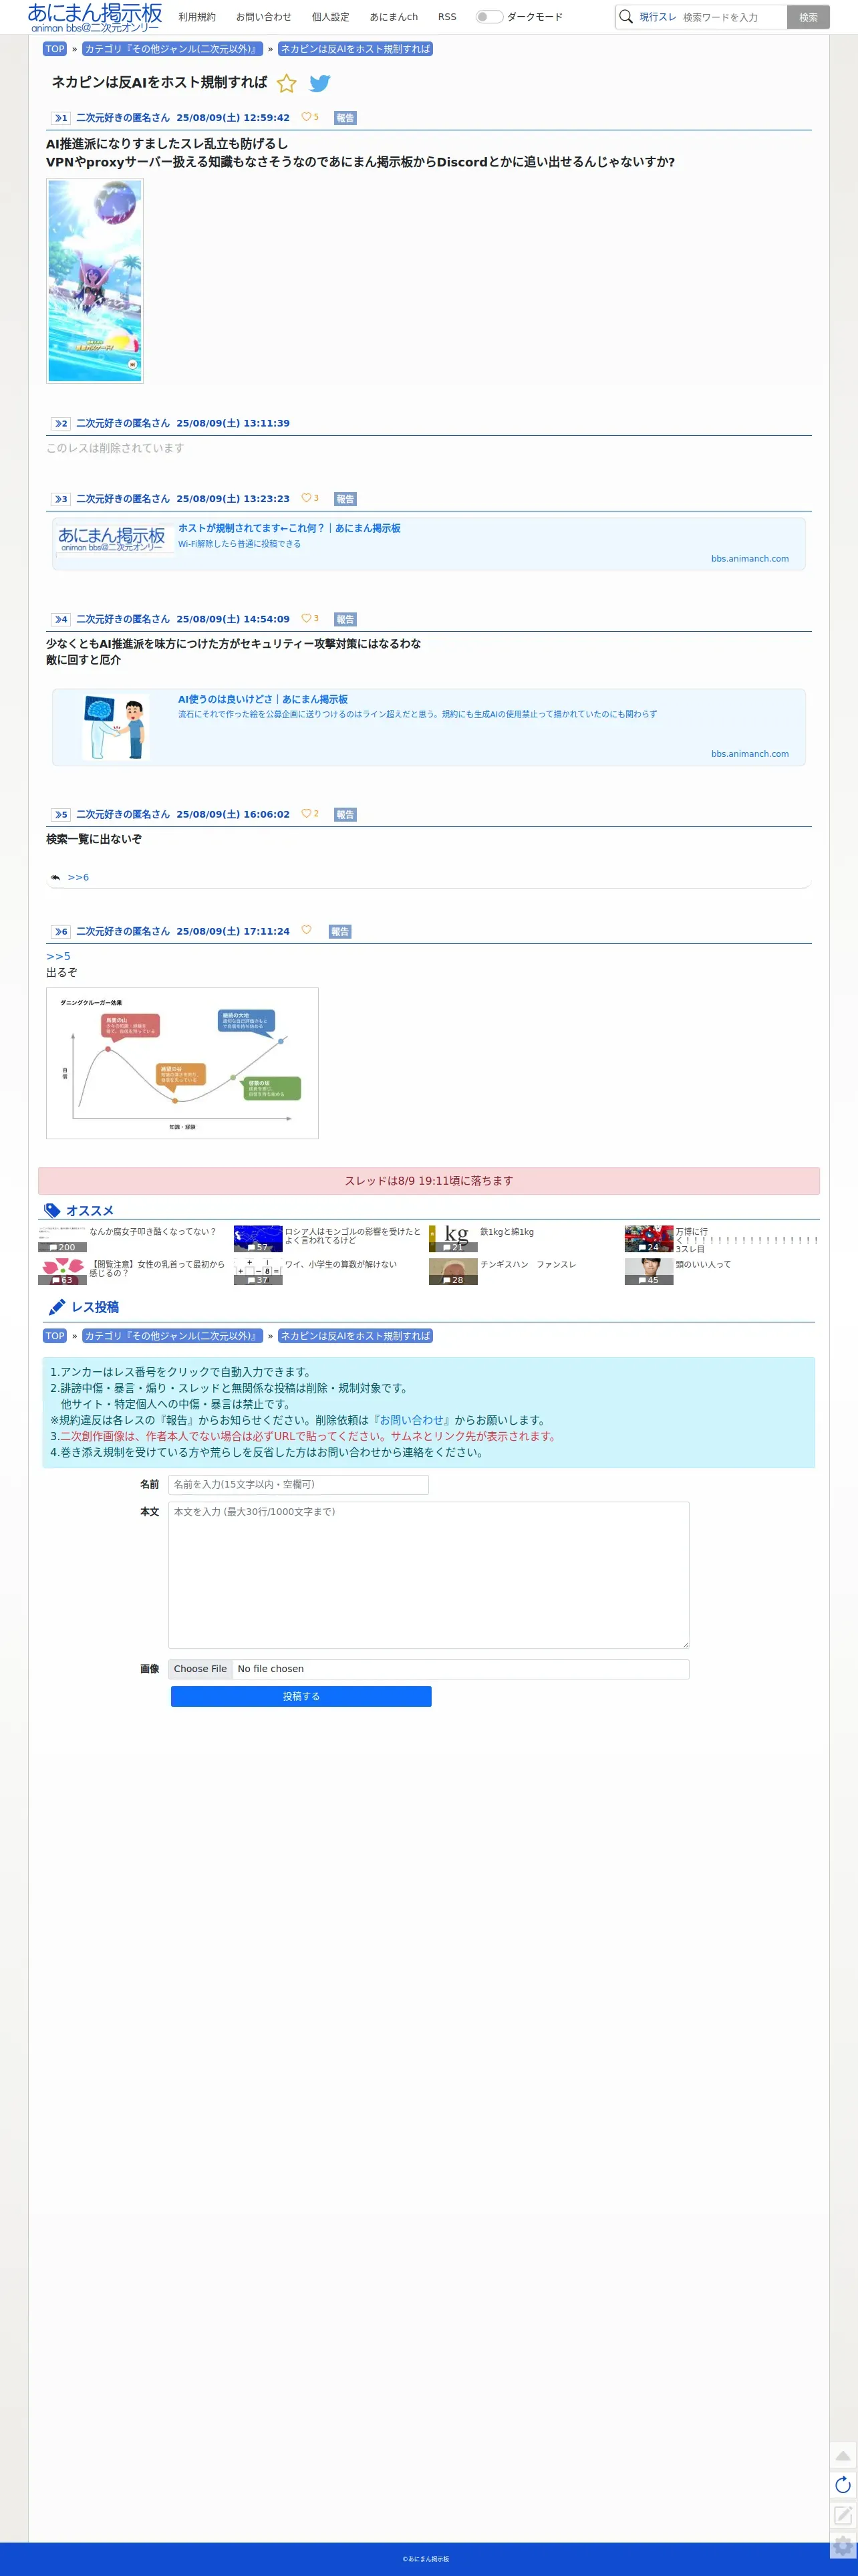
Task: Click the favorite star icon beside thread title
Action: click(x=286, y=83)
